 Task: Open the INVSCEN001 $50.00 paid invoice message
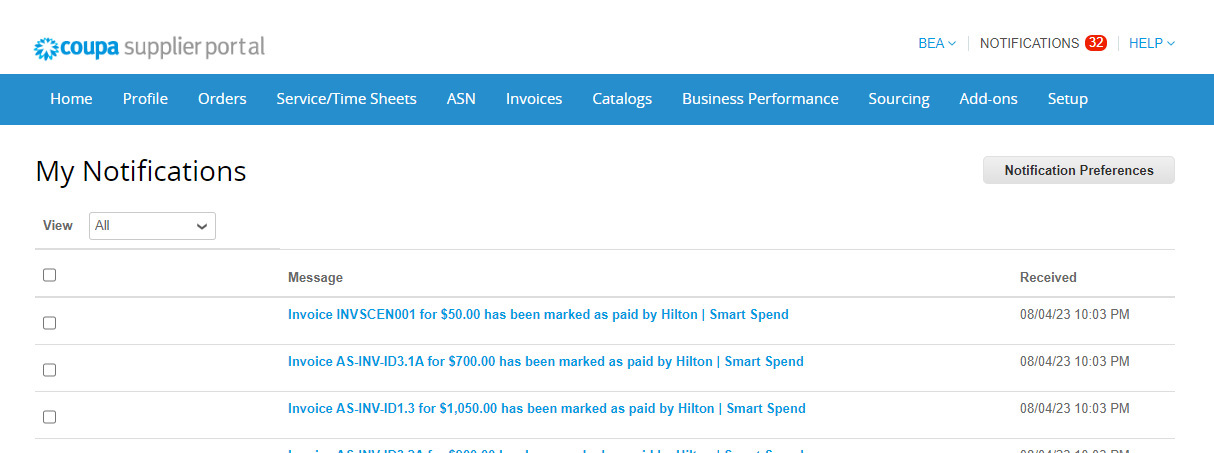point(538,314)
